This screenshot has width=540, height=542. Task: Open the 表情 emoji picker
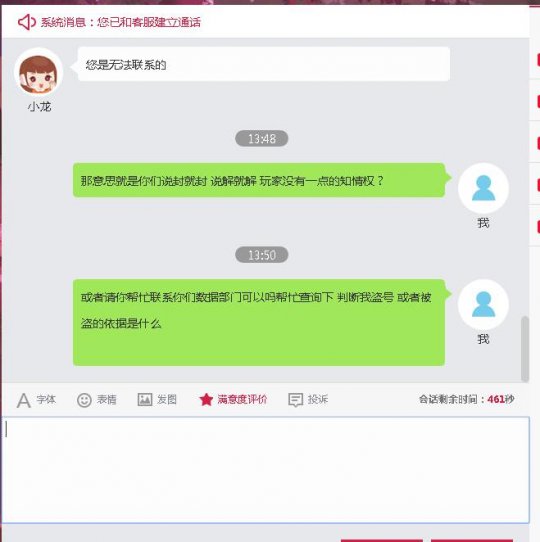click(84, 400)
